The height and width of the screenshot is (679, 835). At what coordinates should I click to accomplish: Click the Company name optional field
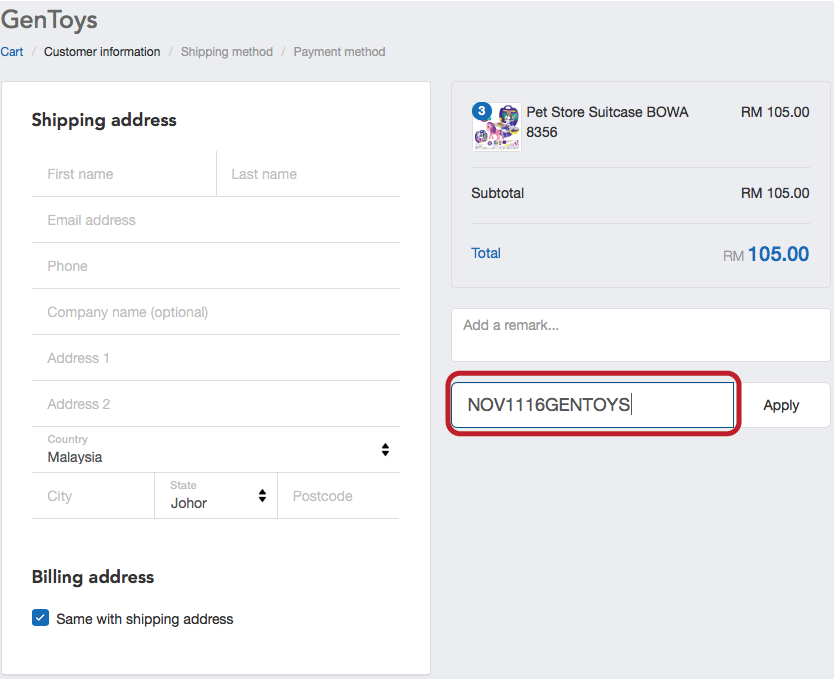(216, 312)
